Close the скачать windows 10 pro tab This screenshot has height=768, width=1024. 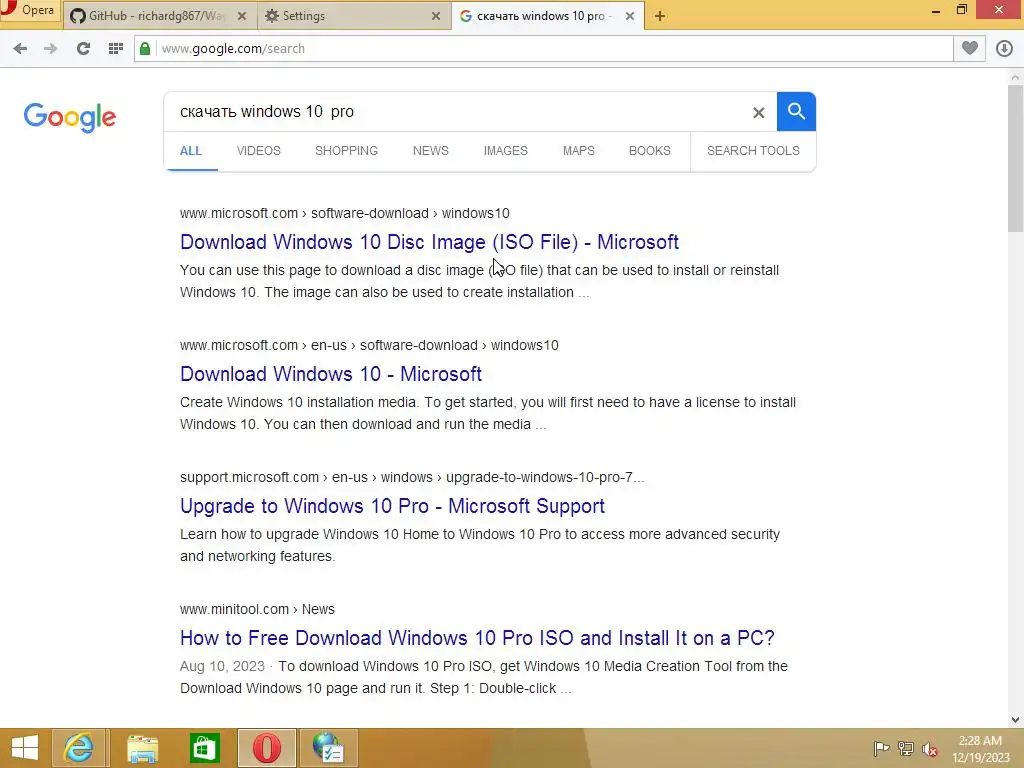pos(630,16)
